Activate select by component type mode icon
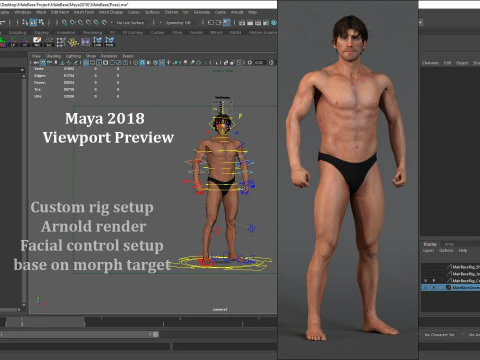Screen dimensions: 480x360 click(41, 22)
